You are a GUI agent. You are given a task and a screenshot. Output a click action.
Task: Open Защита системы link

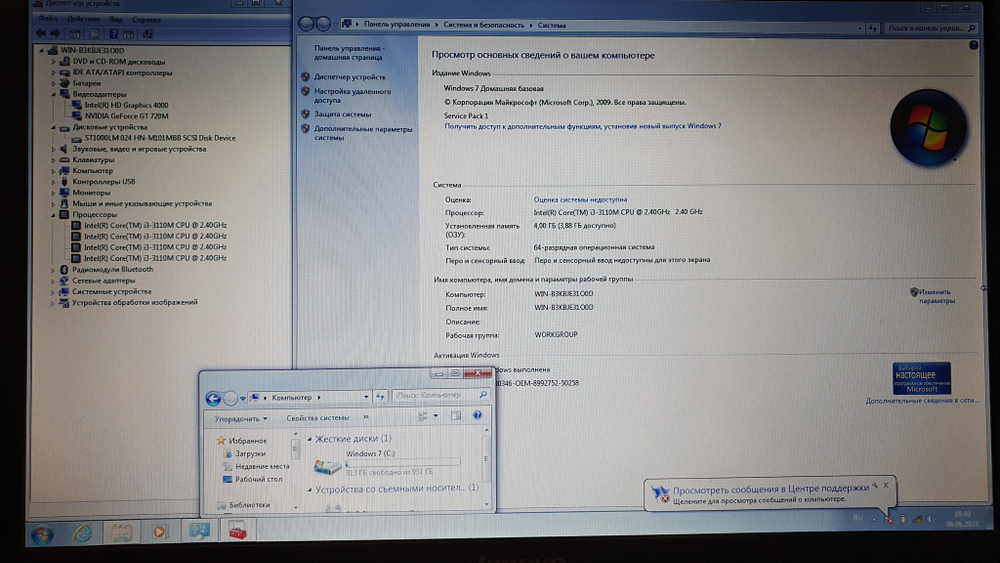pyautogui.click(x=342, y=114)
